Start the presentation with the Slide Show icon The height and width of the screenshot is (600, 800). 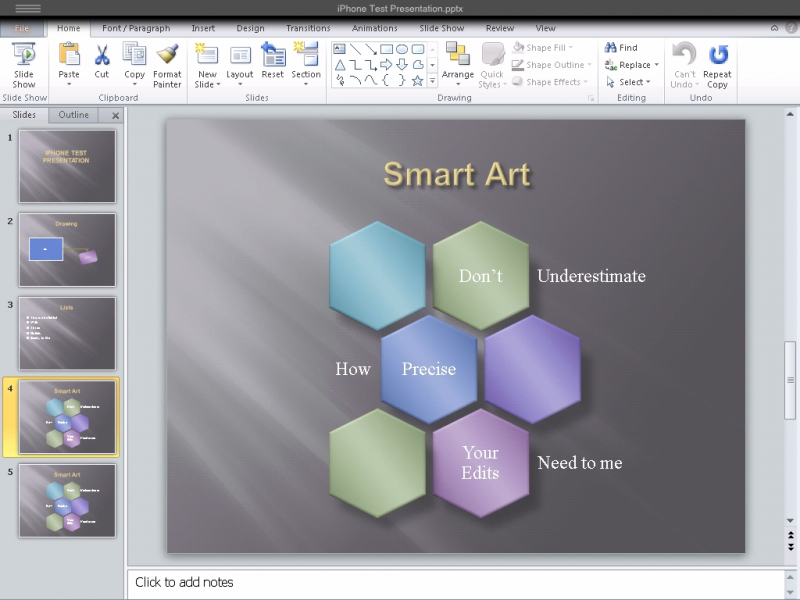point(24,55)
